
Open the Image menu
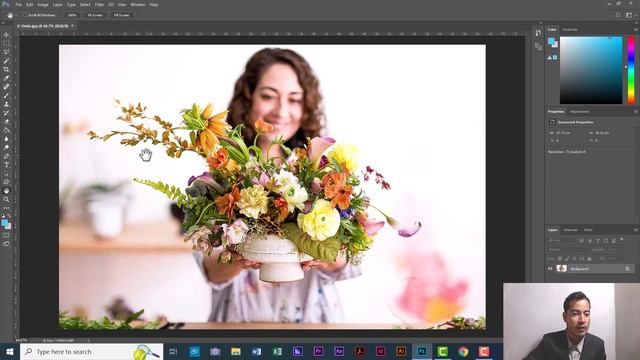(43, 4)
